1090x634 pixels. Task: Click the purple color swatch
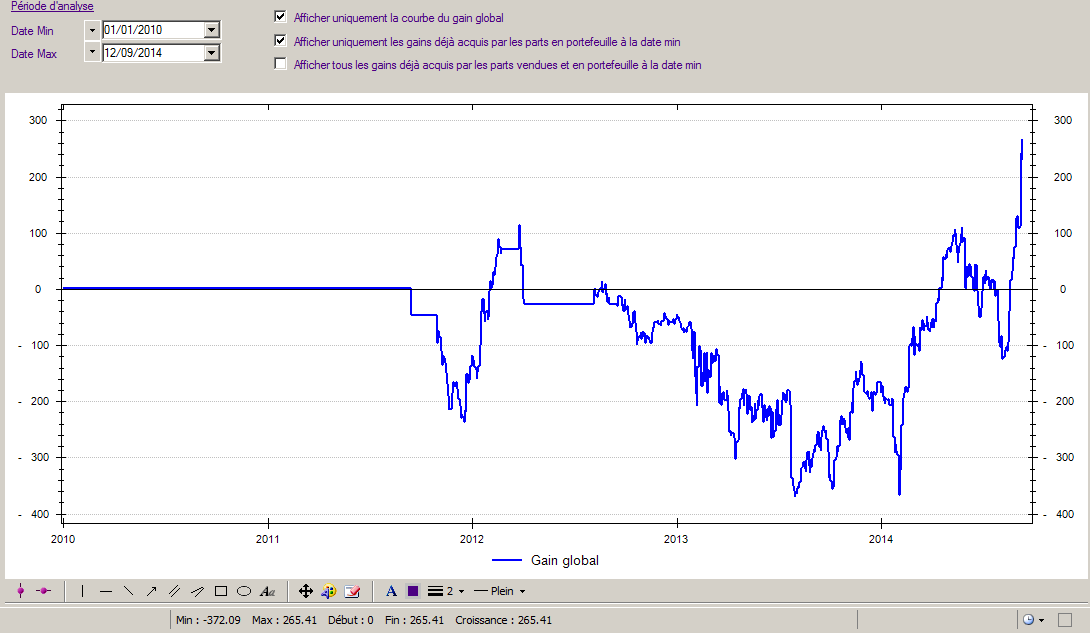413,591
